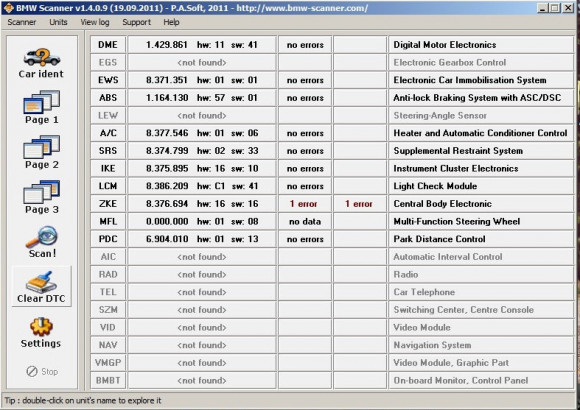Click PDC part number 6.904.010
The width and height of the screenshot is (580, 410).
coord(167,239)
